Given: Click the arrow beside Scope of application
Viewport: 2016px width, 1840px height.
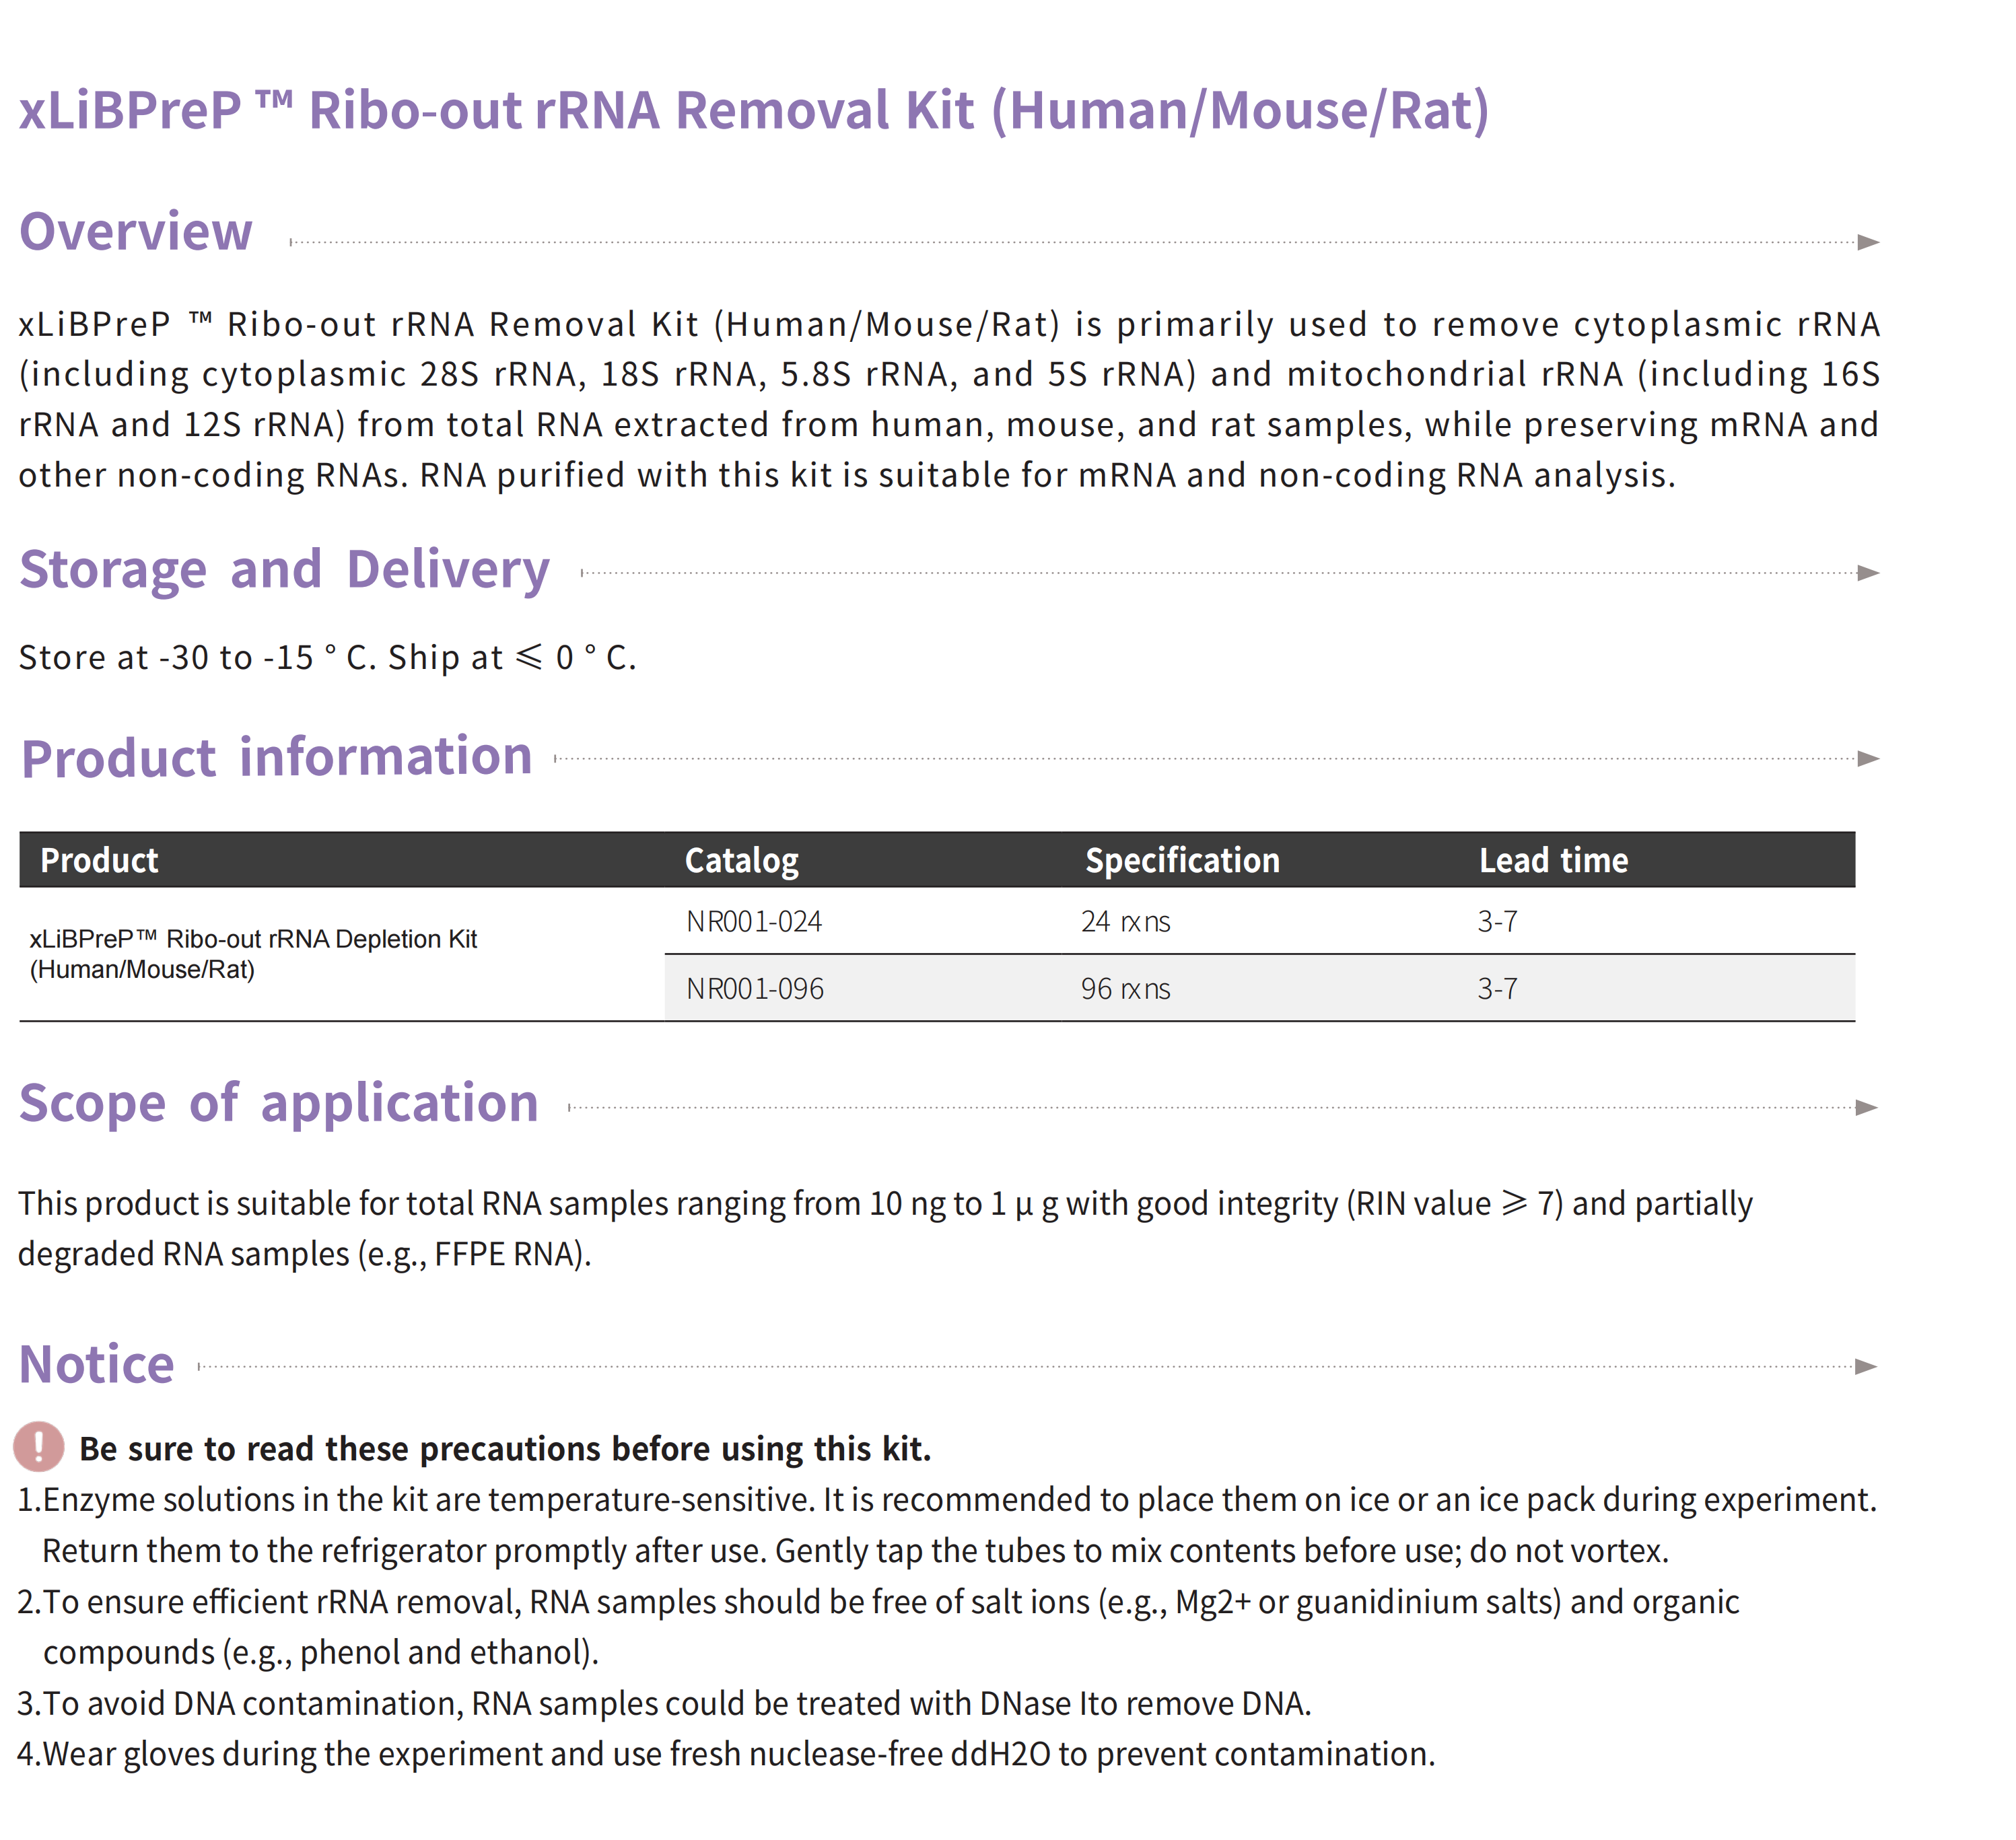Looking at the screenshot, I should pos(1866,1107).
